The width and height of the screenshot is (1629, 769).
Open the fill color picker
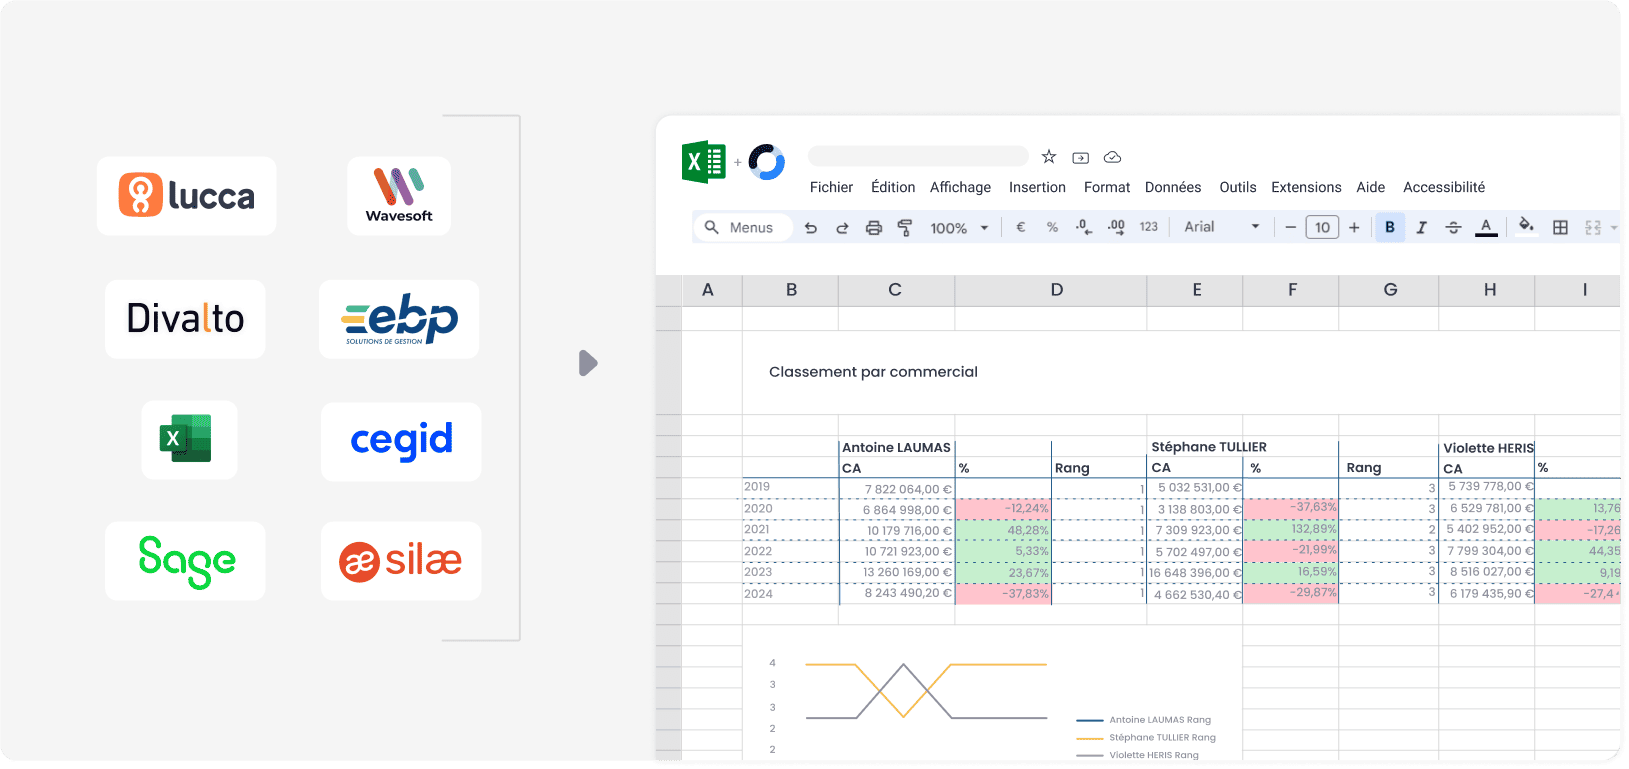[x=1526, y=226]
